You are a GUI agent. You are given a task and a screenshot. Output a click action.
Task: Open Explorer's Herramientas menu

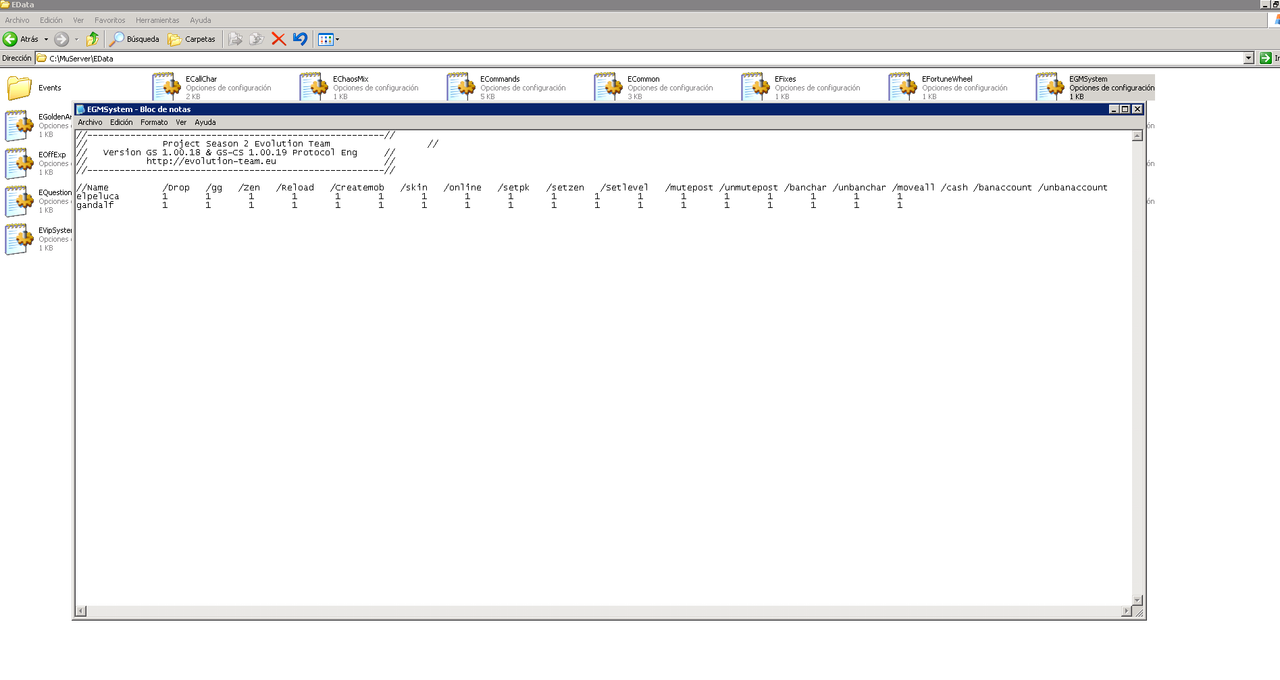(x=158, y=20)
